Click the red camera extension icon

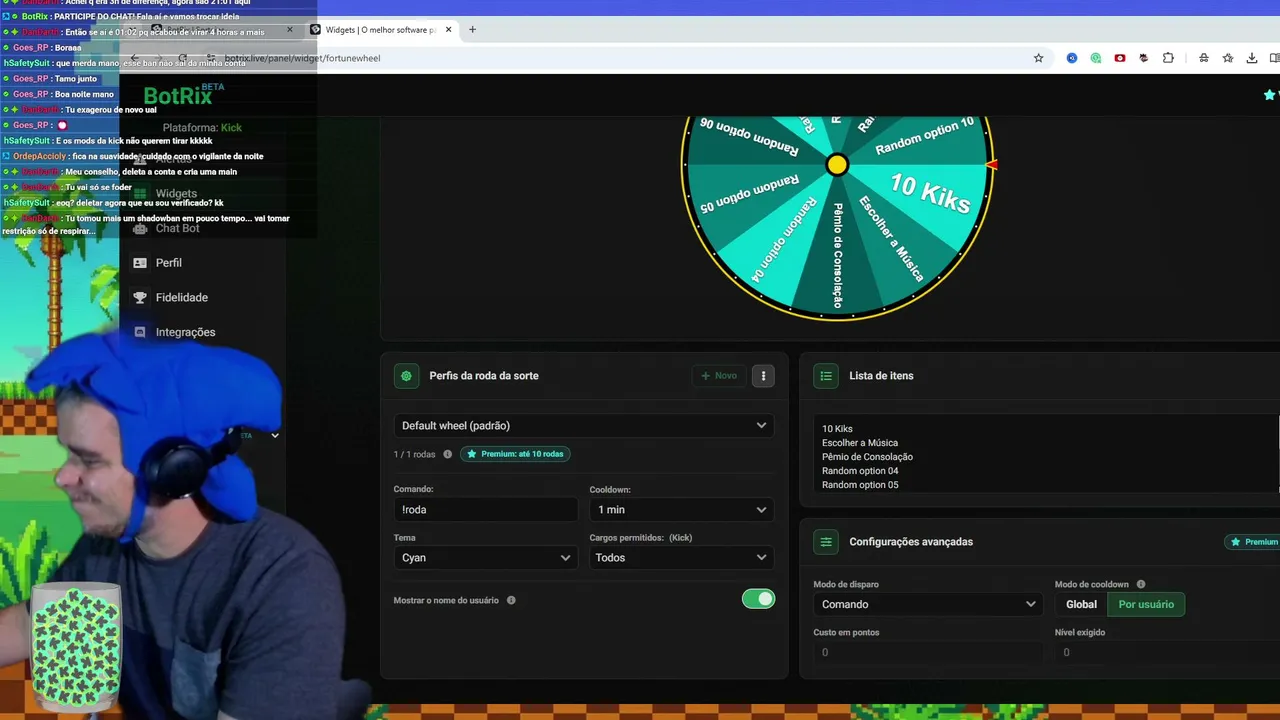tap(1120, 58)
